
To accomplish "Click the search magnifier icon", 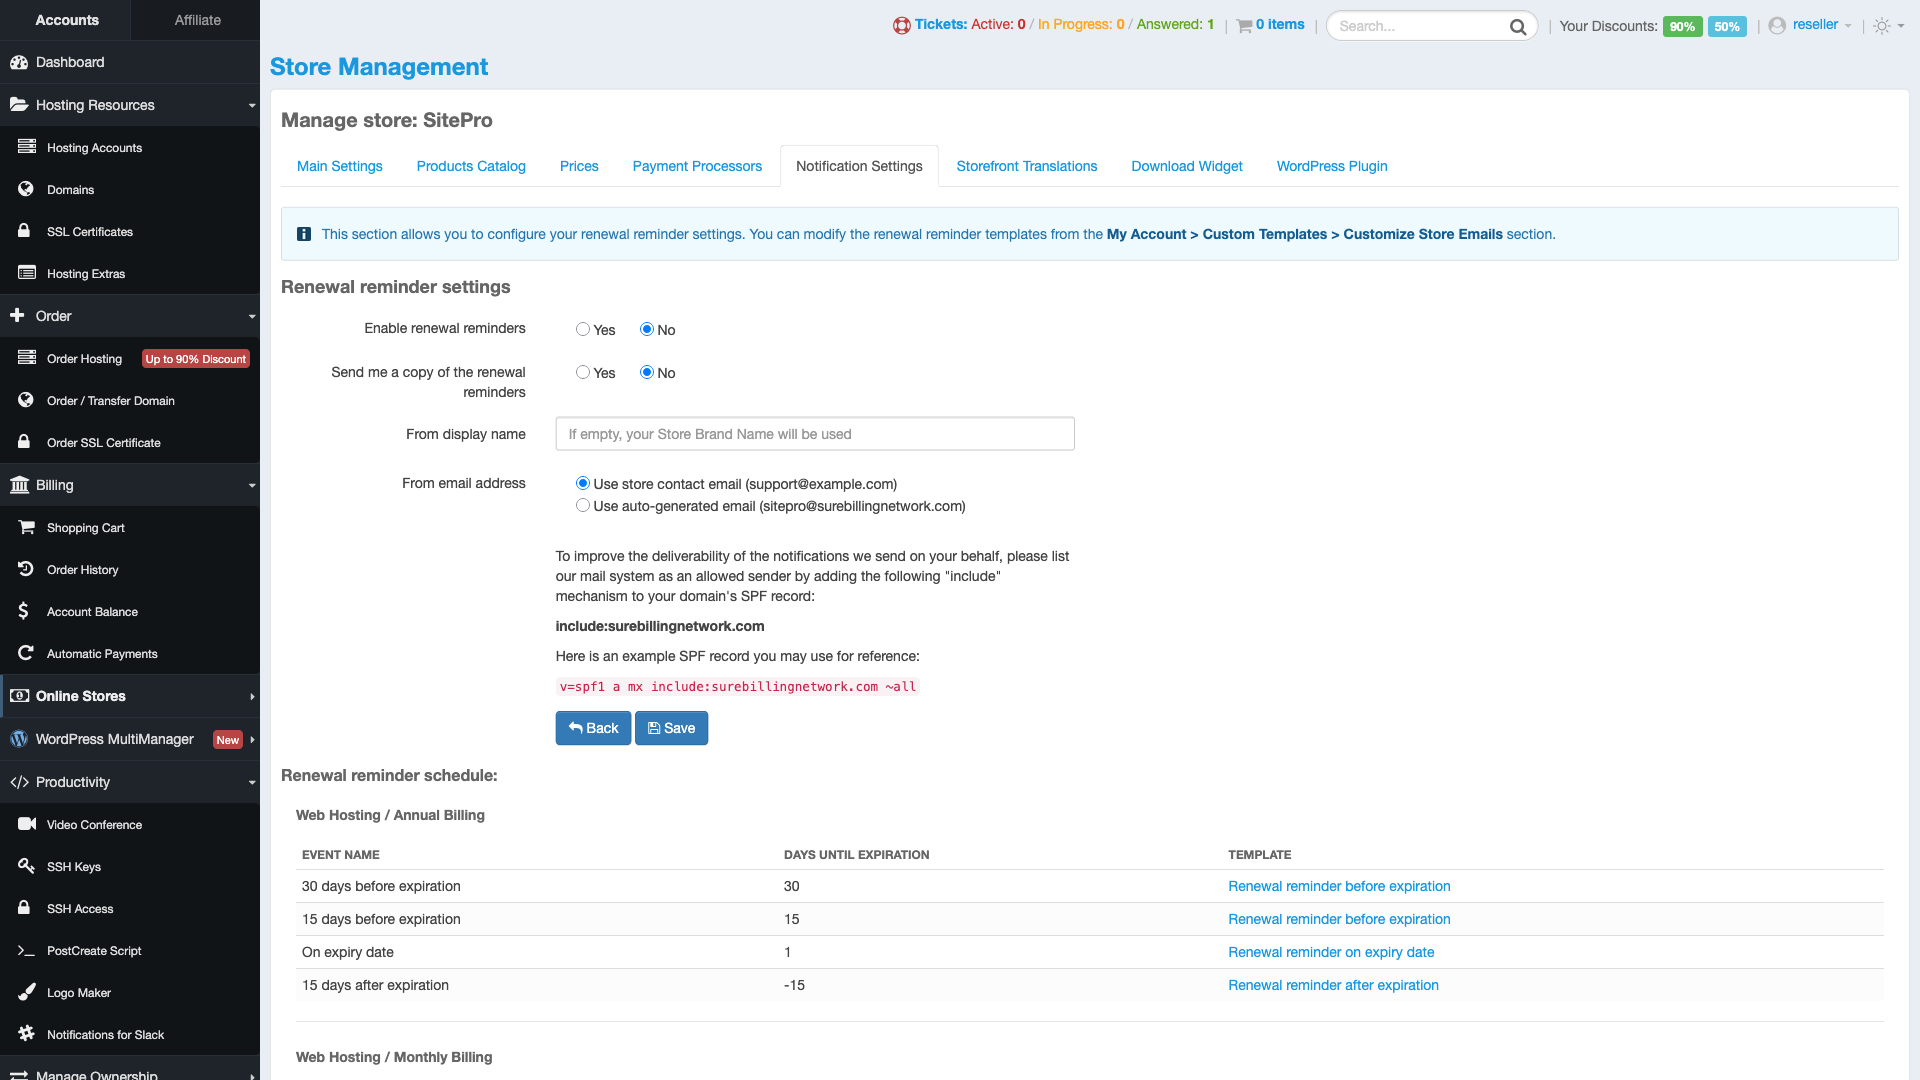I will click(1517, 27).
